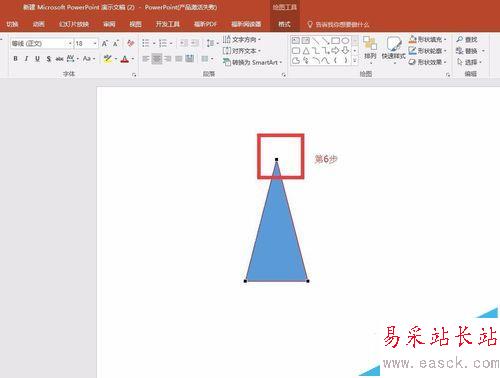Switch to the Format drawing tools tab
The image size is (500, 378).
tap(284, 24)
